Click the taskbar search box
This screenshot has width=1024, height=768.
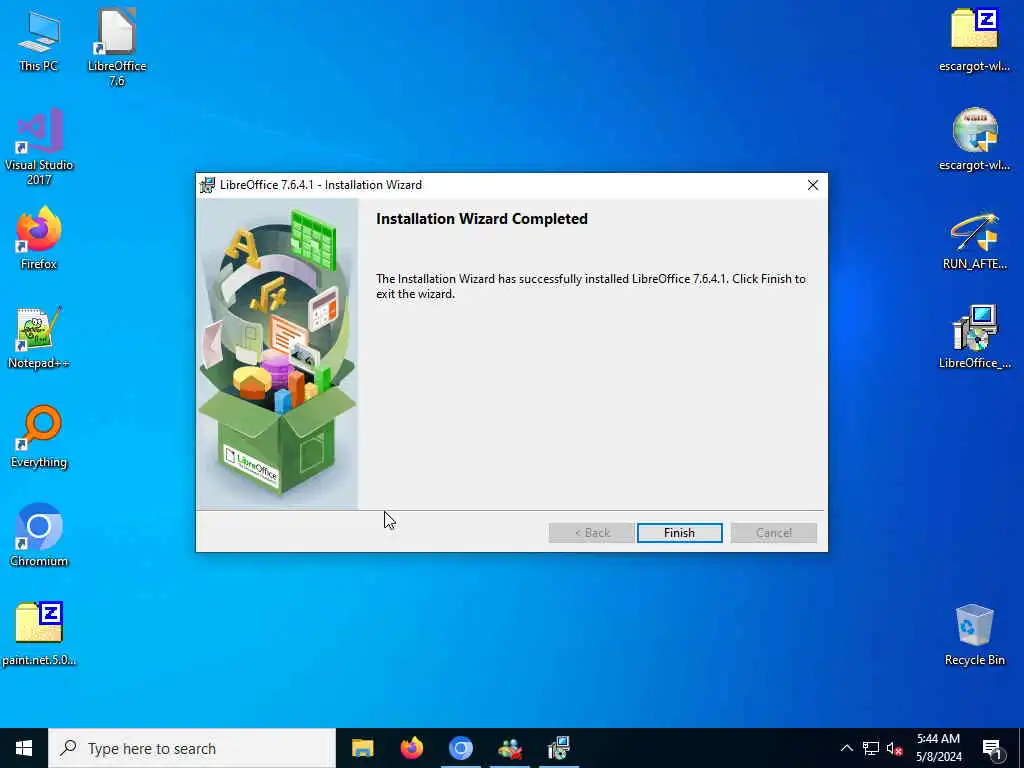click(192, 748)
